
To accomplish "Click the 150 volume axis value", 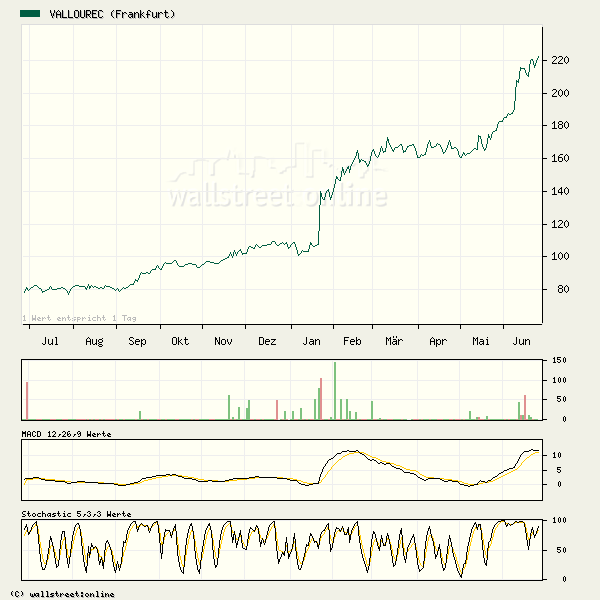I will tap(559, 360).
